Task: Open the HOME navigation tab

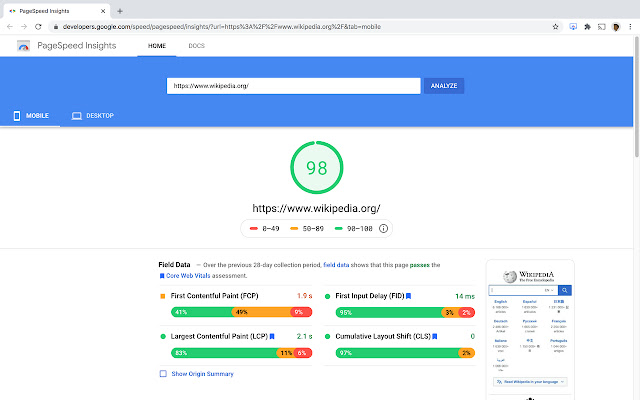Action: tap(157, 46)
